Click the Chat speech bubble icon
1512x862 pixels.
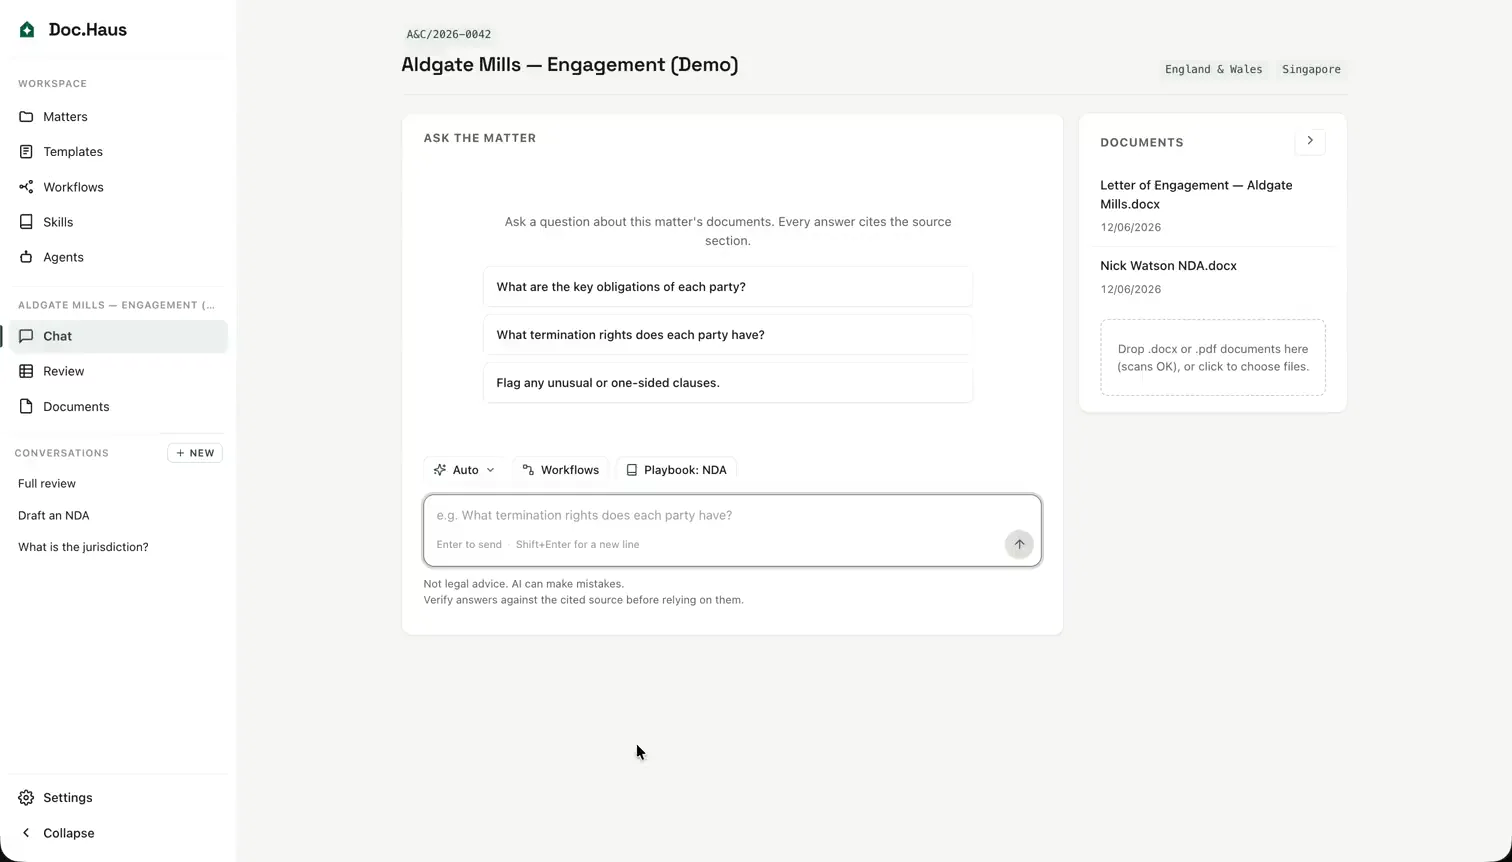click(x=26, y=336)
